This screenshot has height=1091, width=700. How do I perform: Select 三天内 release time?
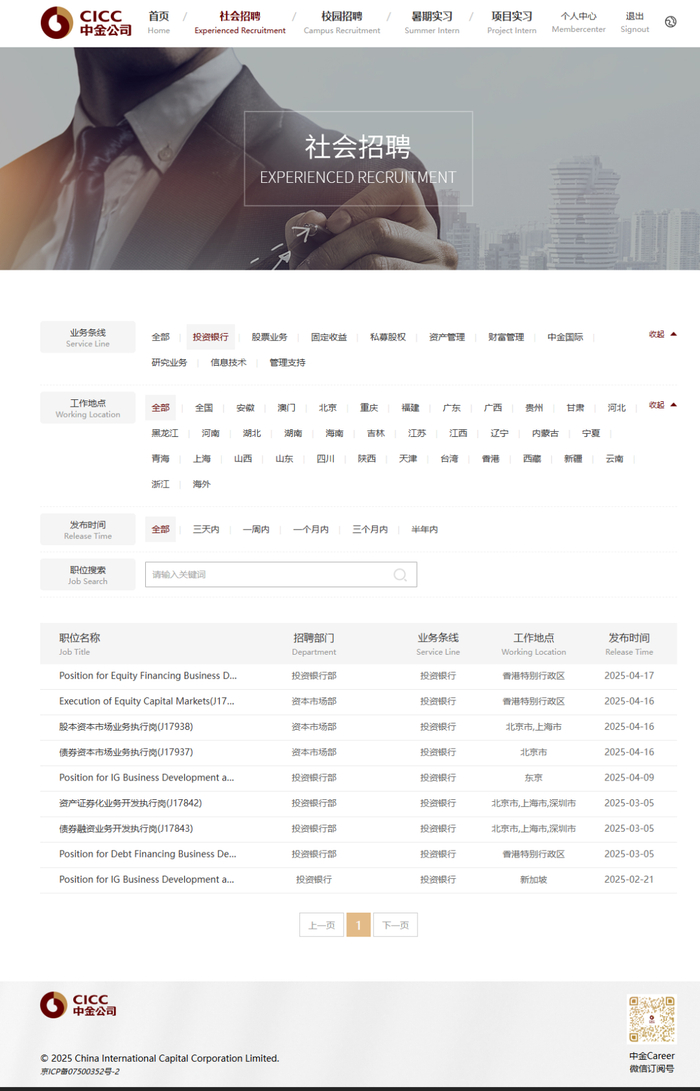[206, 529]
